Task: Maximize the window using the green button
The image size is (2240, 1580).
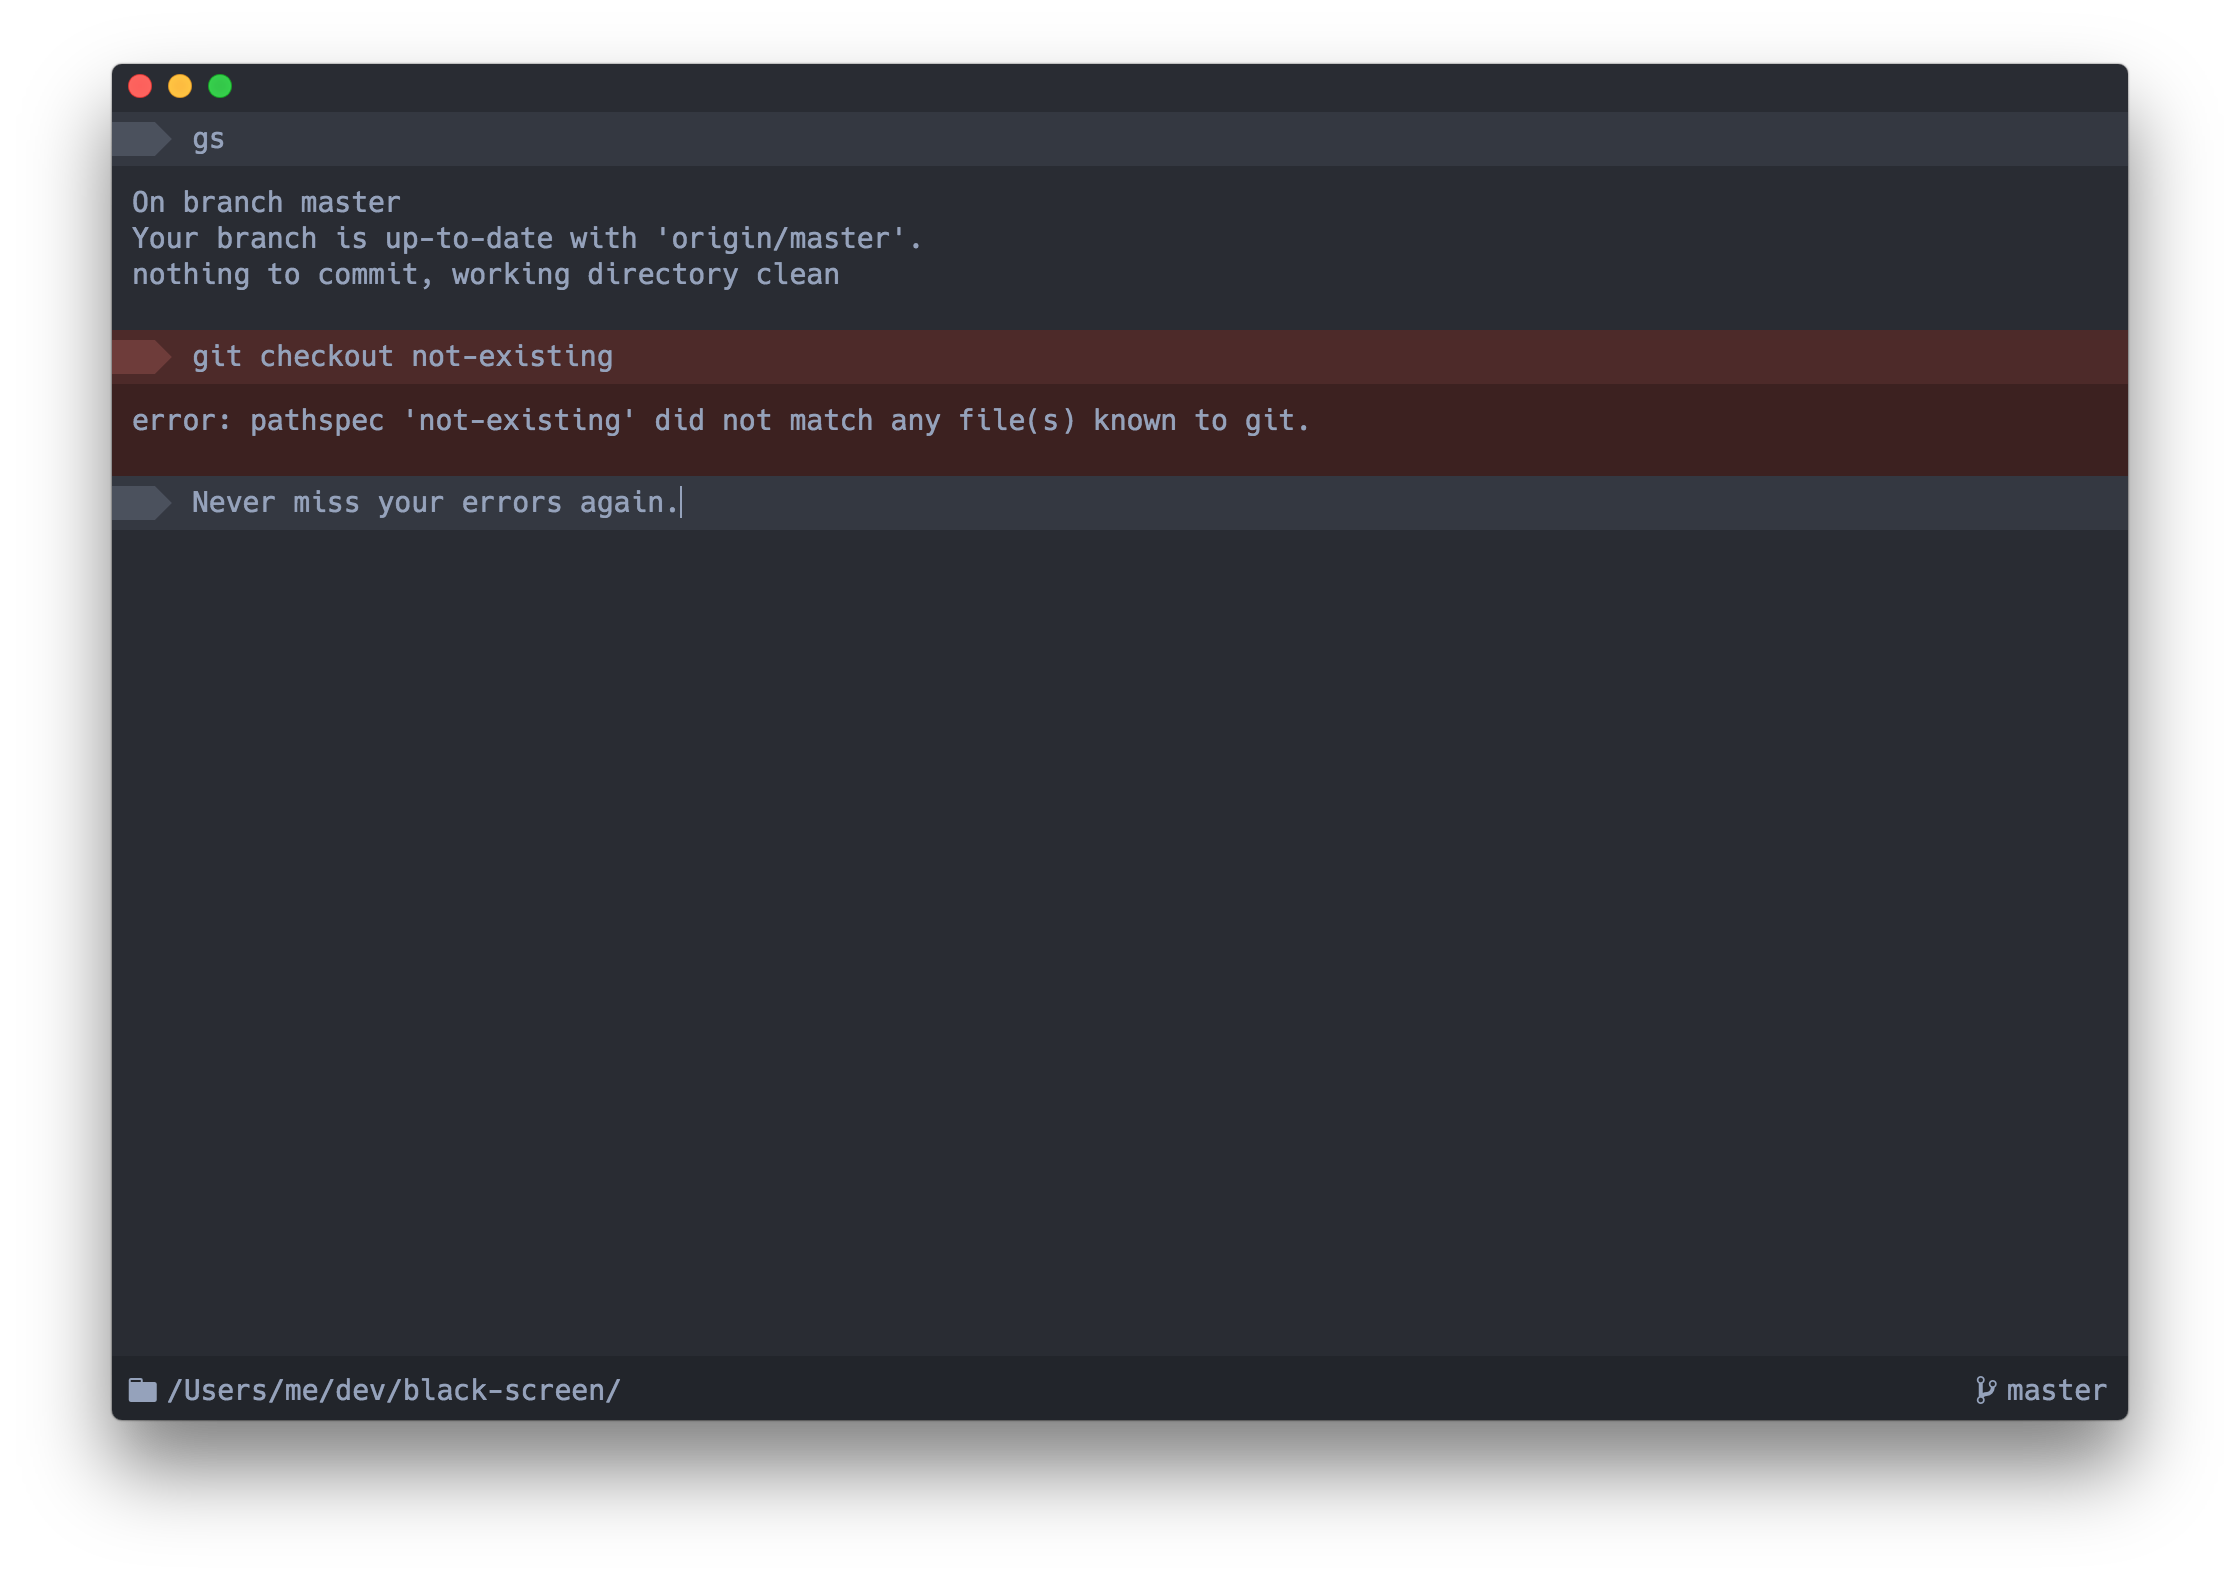Action: coord(220,87)
